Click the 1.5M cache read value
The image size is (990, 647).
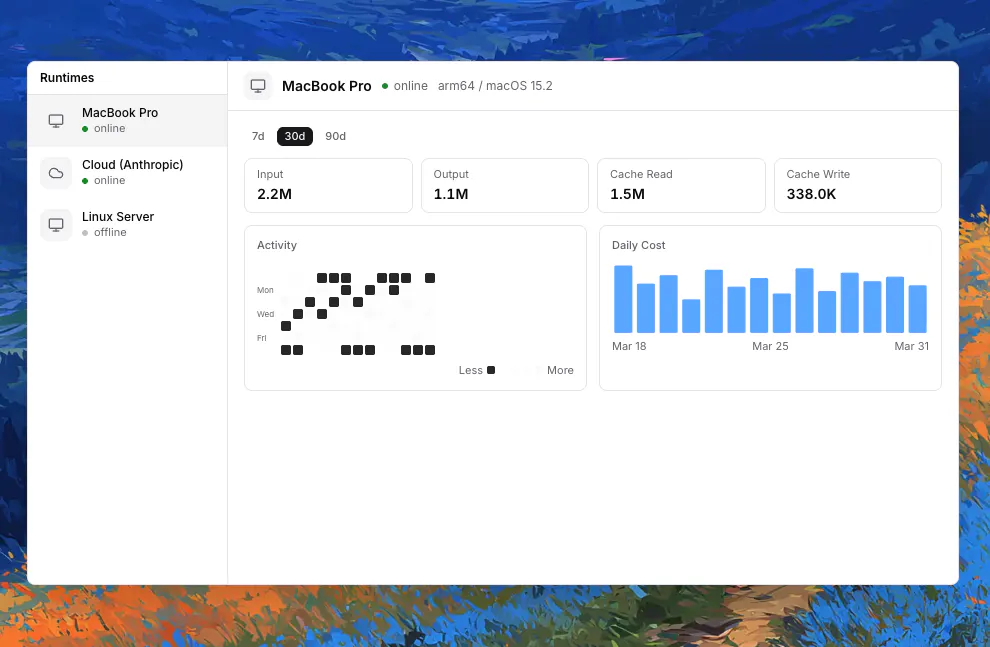point(627,194)
